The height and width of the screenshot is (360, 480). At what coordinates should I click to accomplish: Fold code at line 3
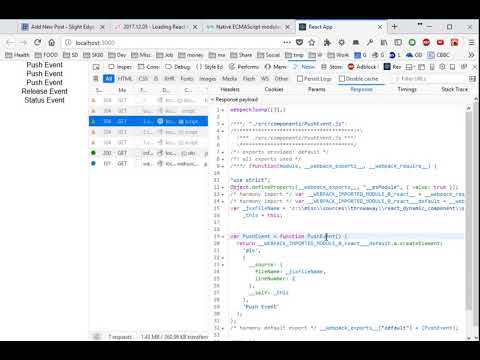223,124
